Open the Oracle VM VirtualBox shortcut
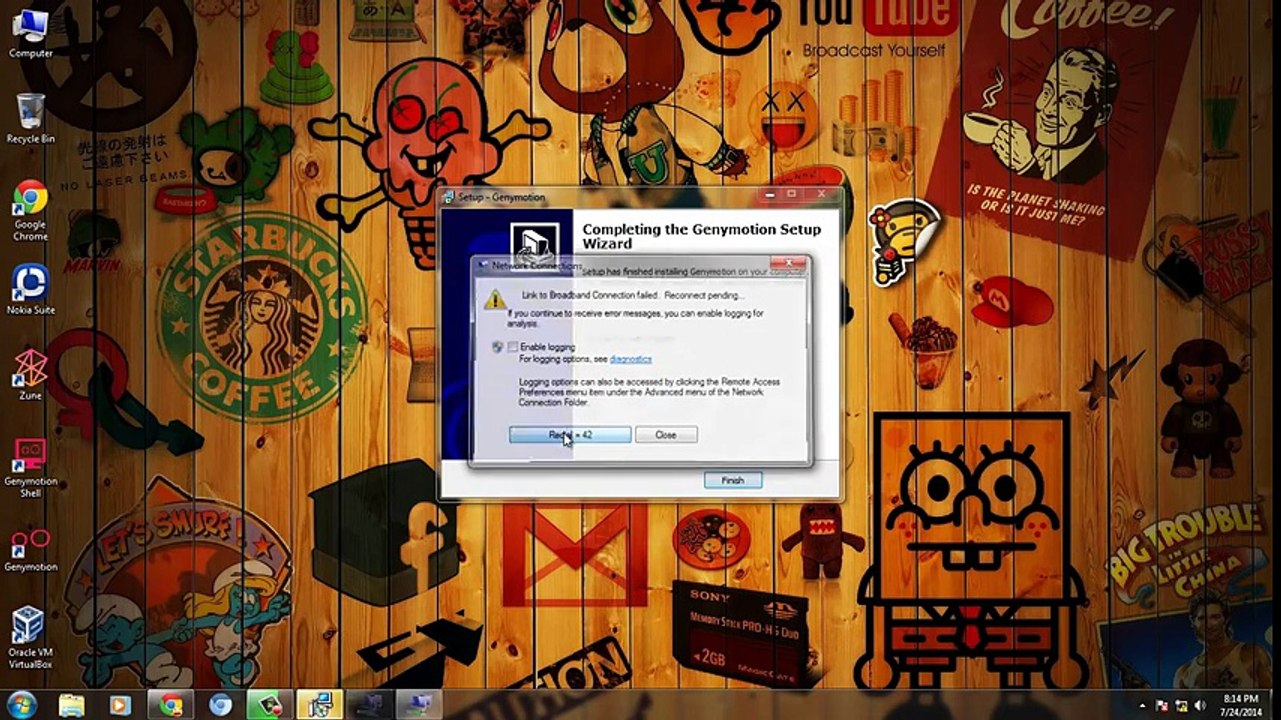This screenshot has height=720, width=1281. [x=30, y=638]
